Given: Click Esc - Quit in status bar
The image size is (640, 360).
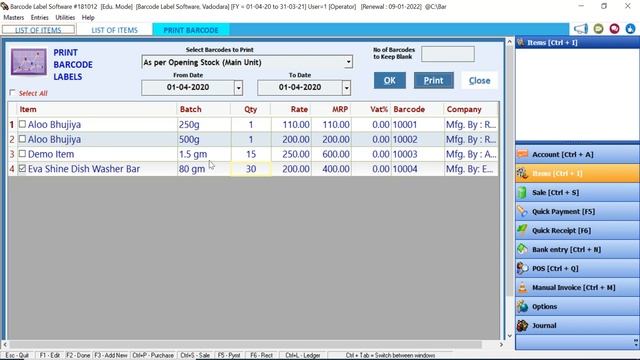Looking at the screenshot, I should point(17,356).
